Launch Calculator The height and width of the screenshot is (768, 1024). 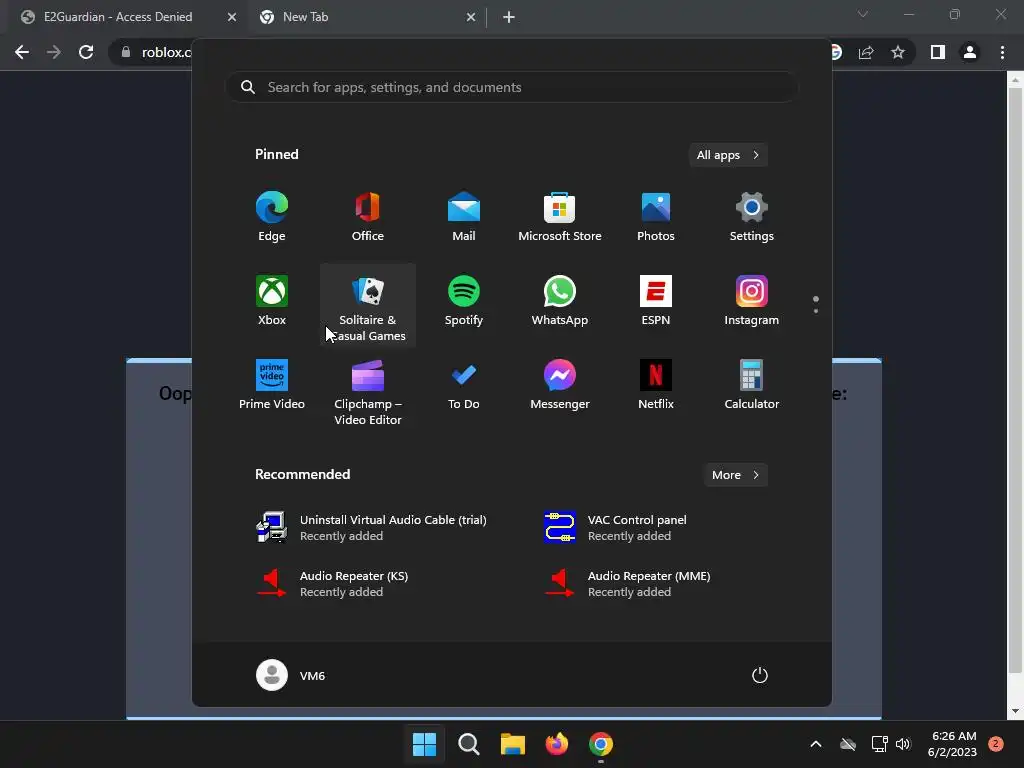pyautogui.click(x=752, y=385)
